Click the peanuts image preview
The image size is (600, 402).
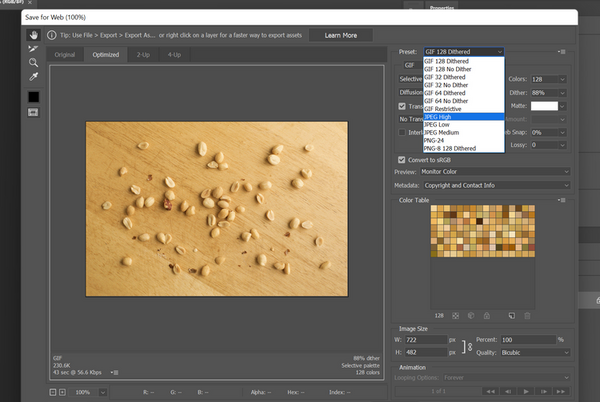coord(217,209)
